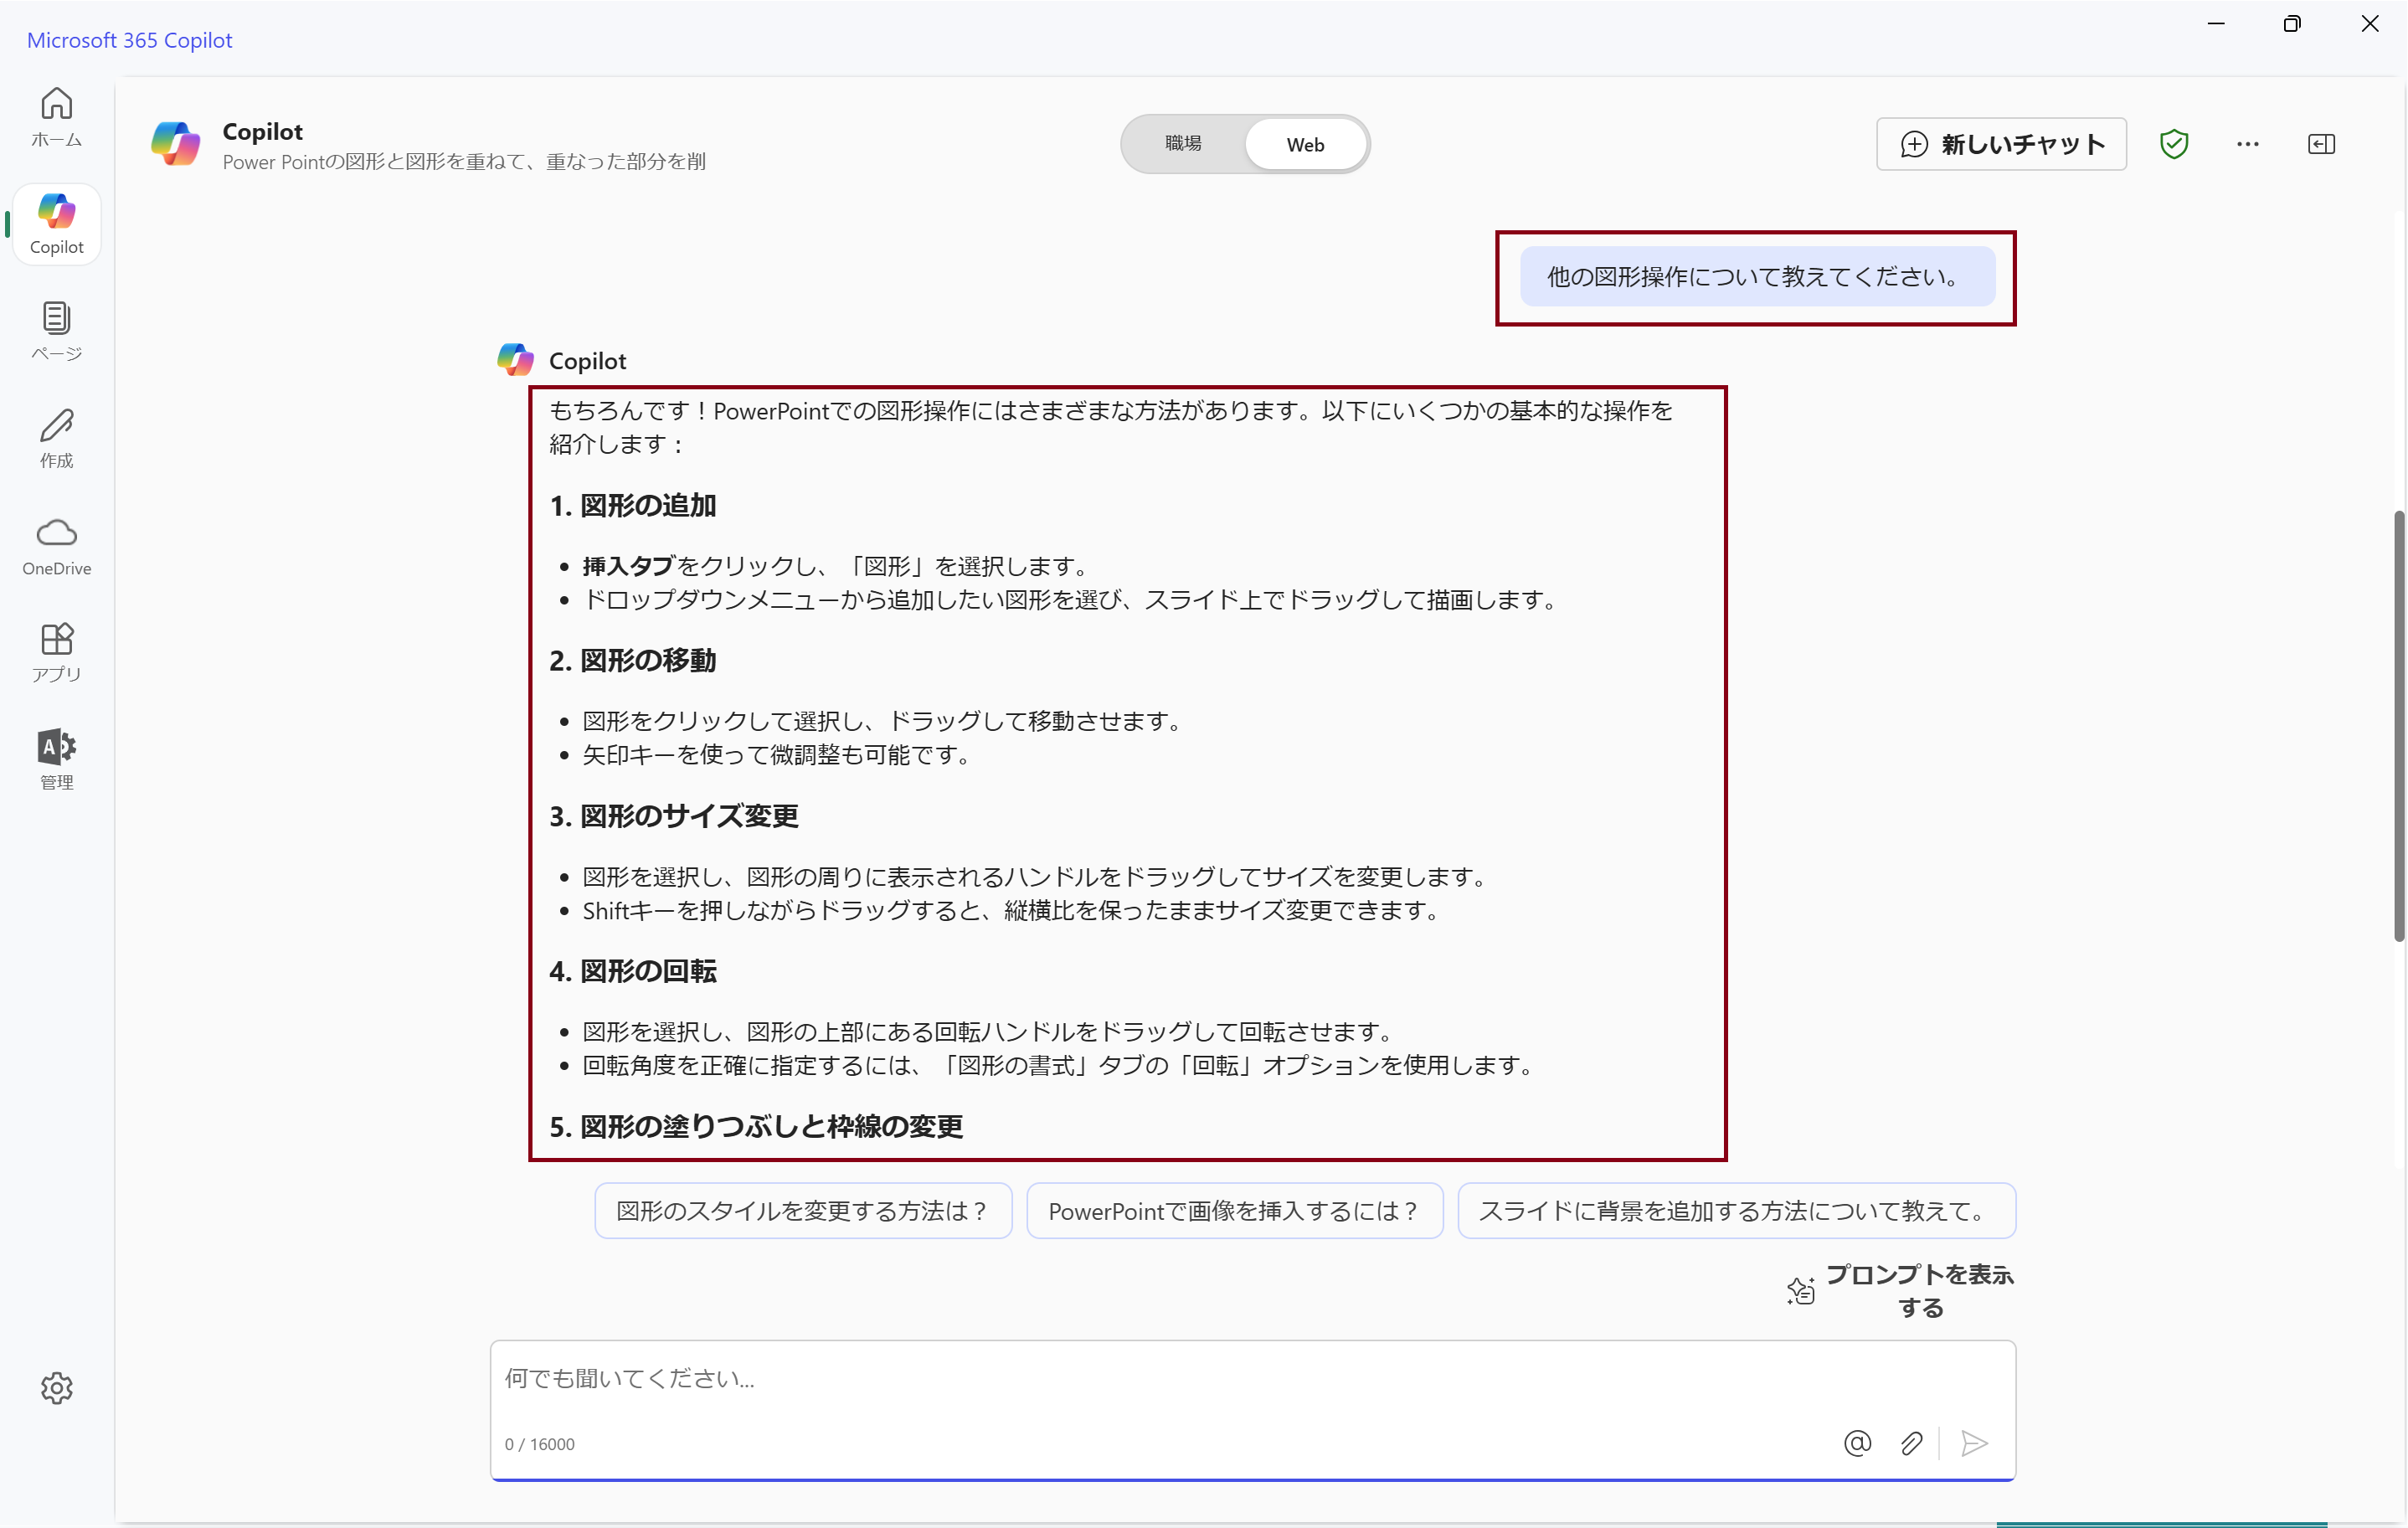The width and height of the screenshot is (2408, 1528).
Task: Click the Microsoft 365 Copilot title text
Action: pyautogui.click(x=129, y=40)
